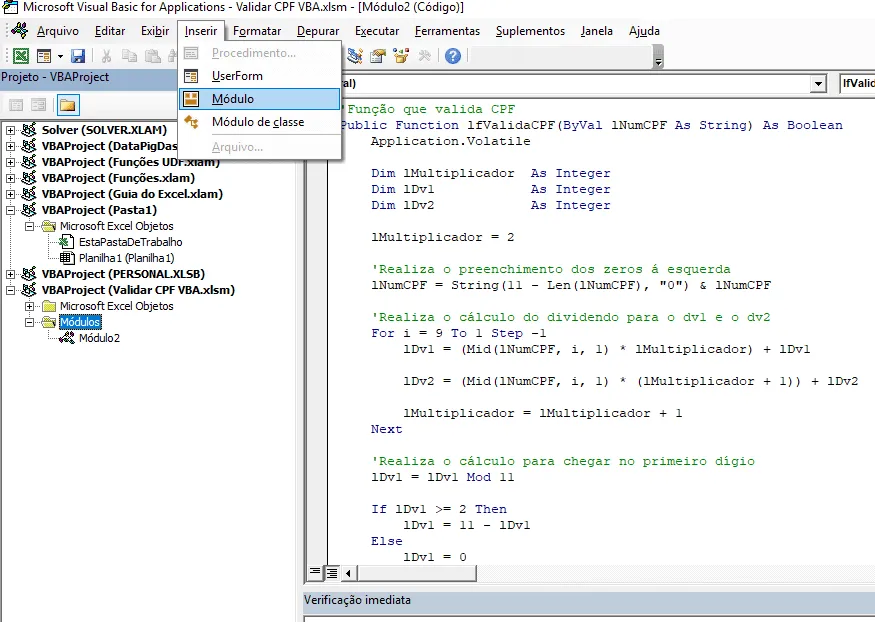Select Planilha1 (Planilha1) in the project tree
The image size is (875, 622).
[126, 258]
